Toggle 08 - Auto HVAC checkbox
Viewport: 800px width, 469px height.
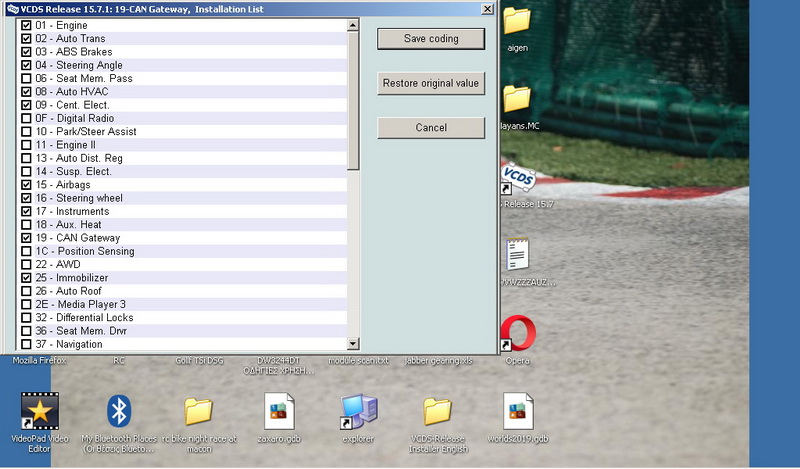(26, 91)
